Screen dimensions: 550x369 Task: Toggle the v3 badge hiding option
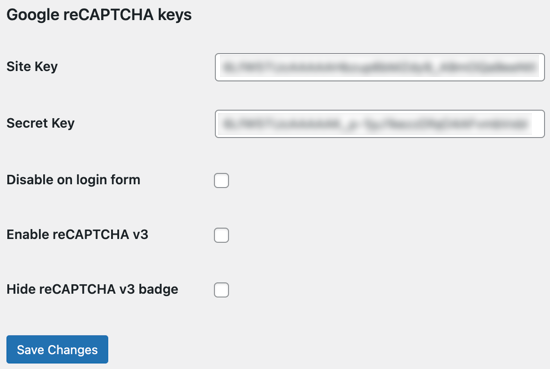(221, 290)
